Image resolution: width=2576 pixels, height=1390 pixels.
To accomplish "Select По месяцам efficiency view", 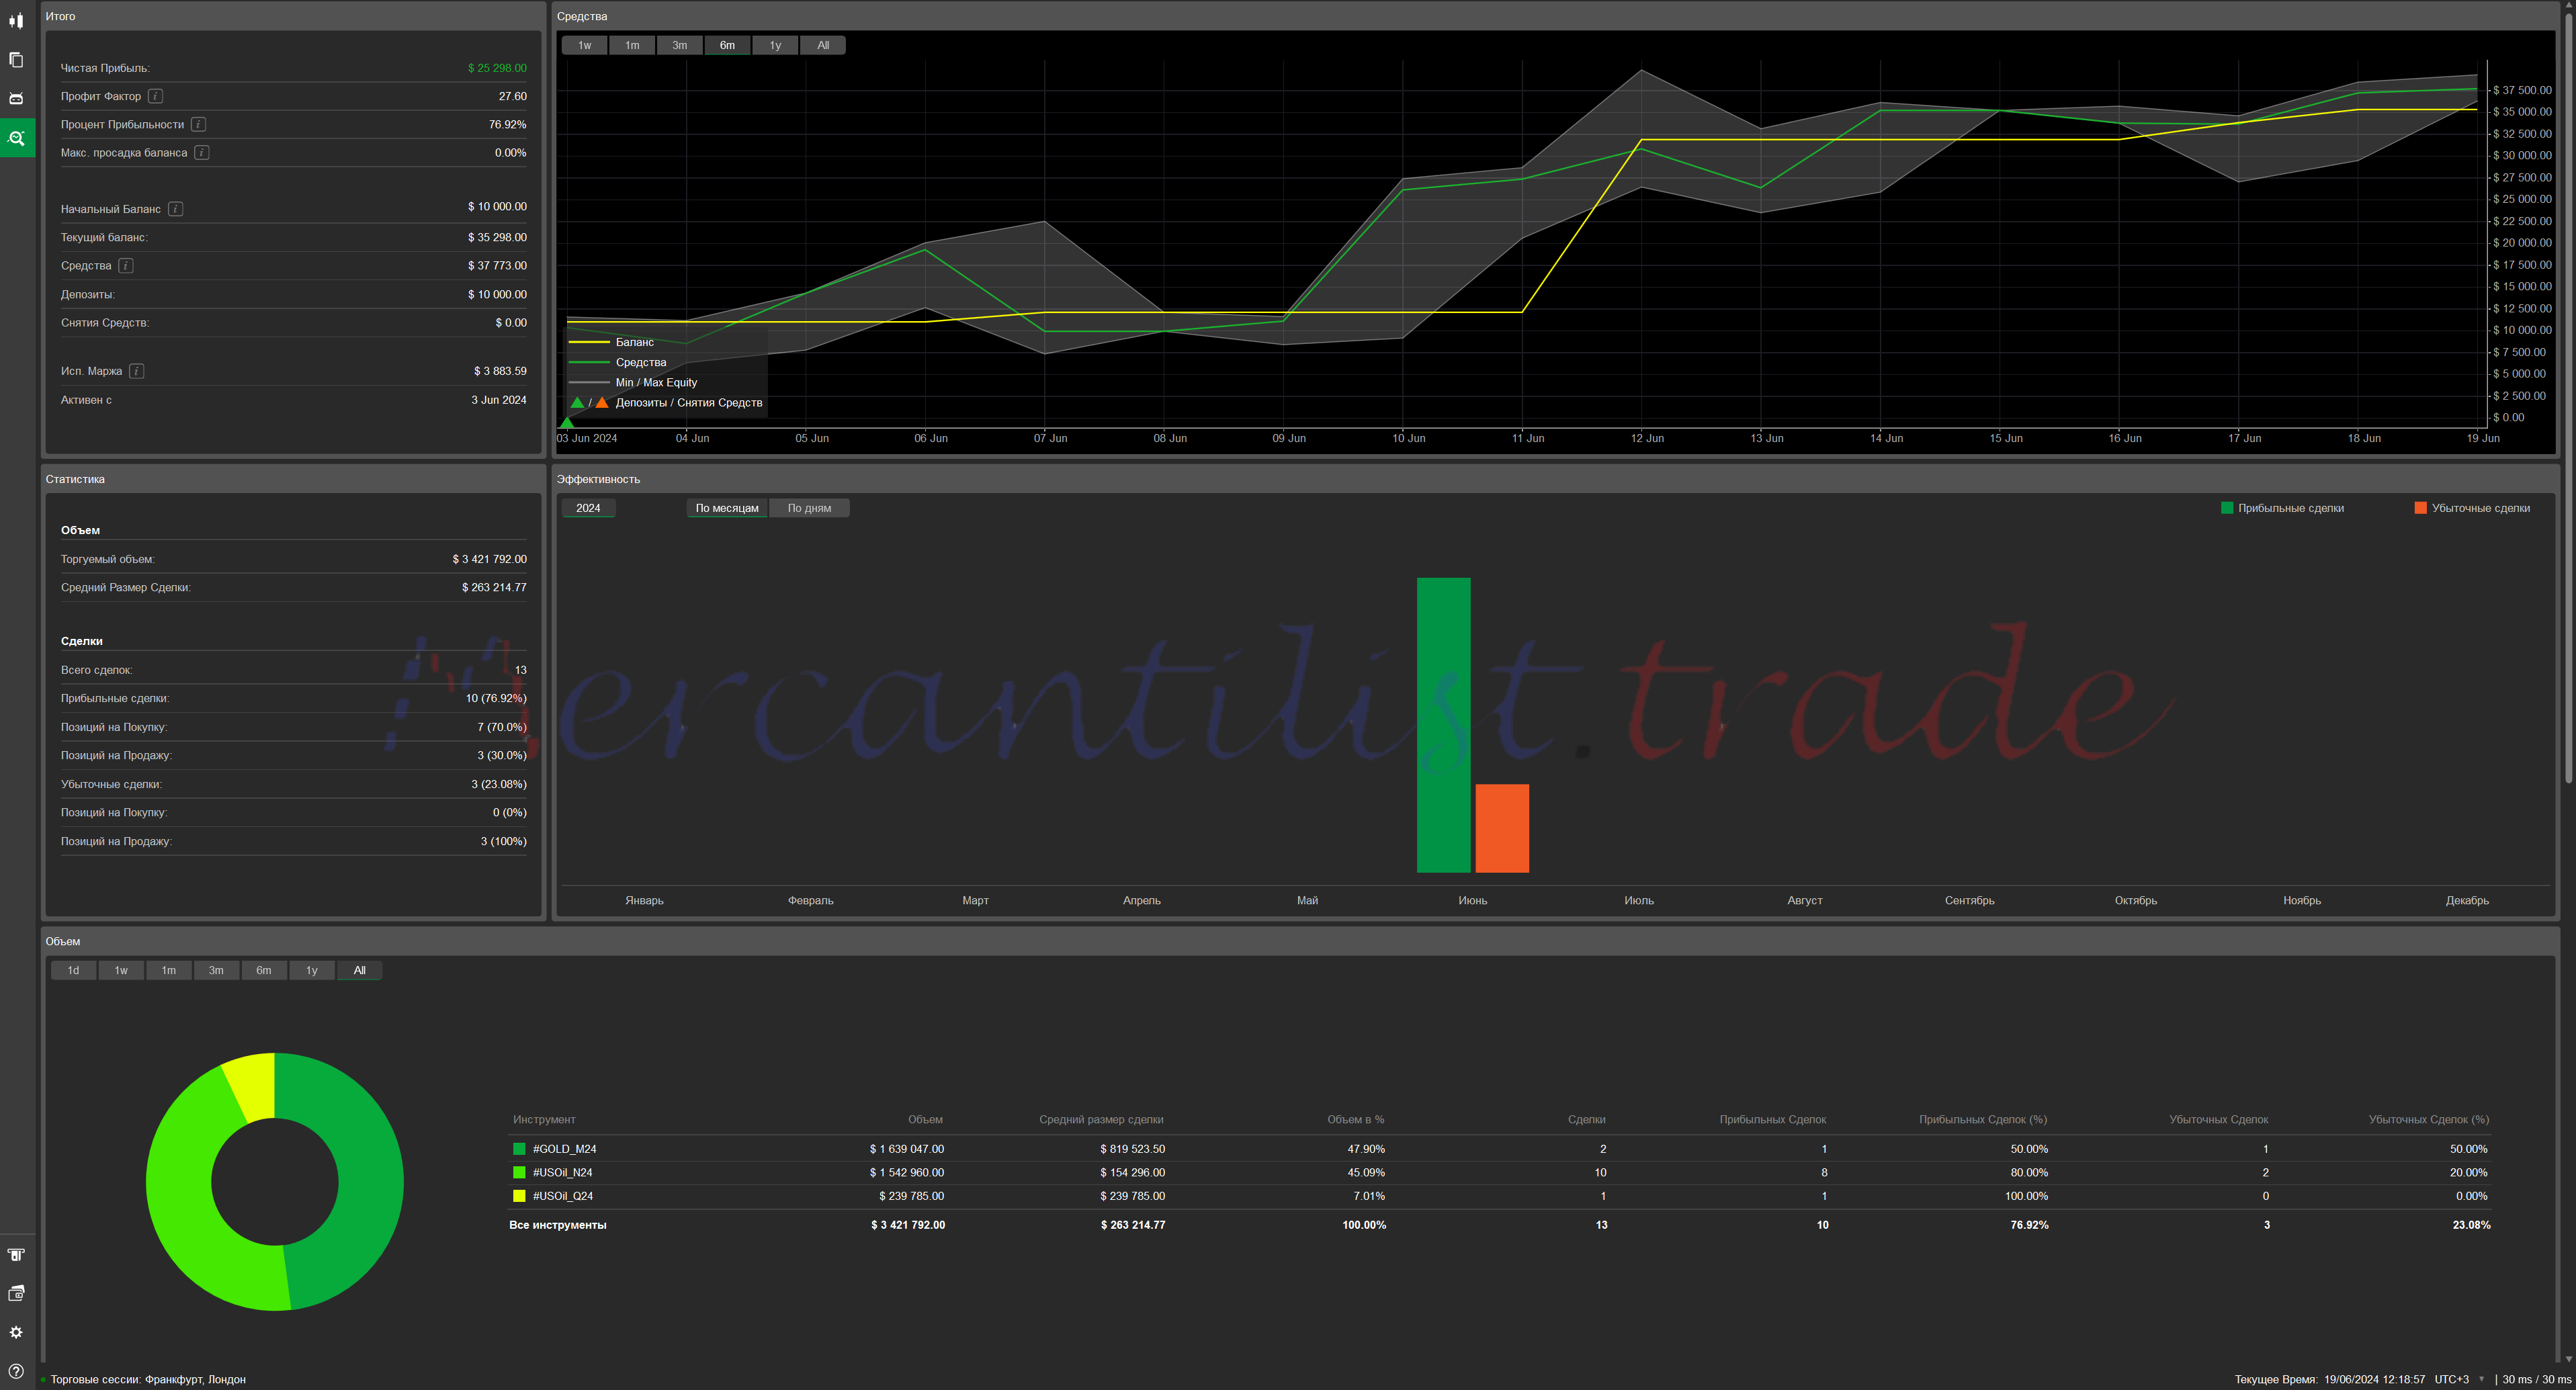I will coord(727,508).
